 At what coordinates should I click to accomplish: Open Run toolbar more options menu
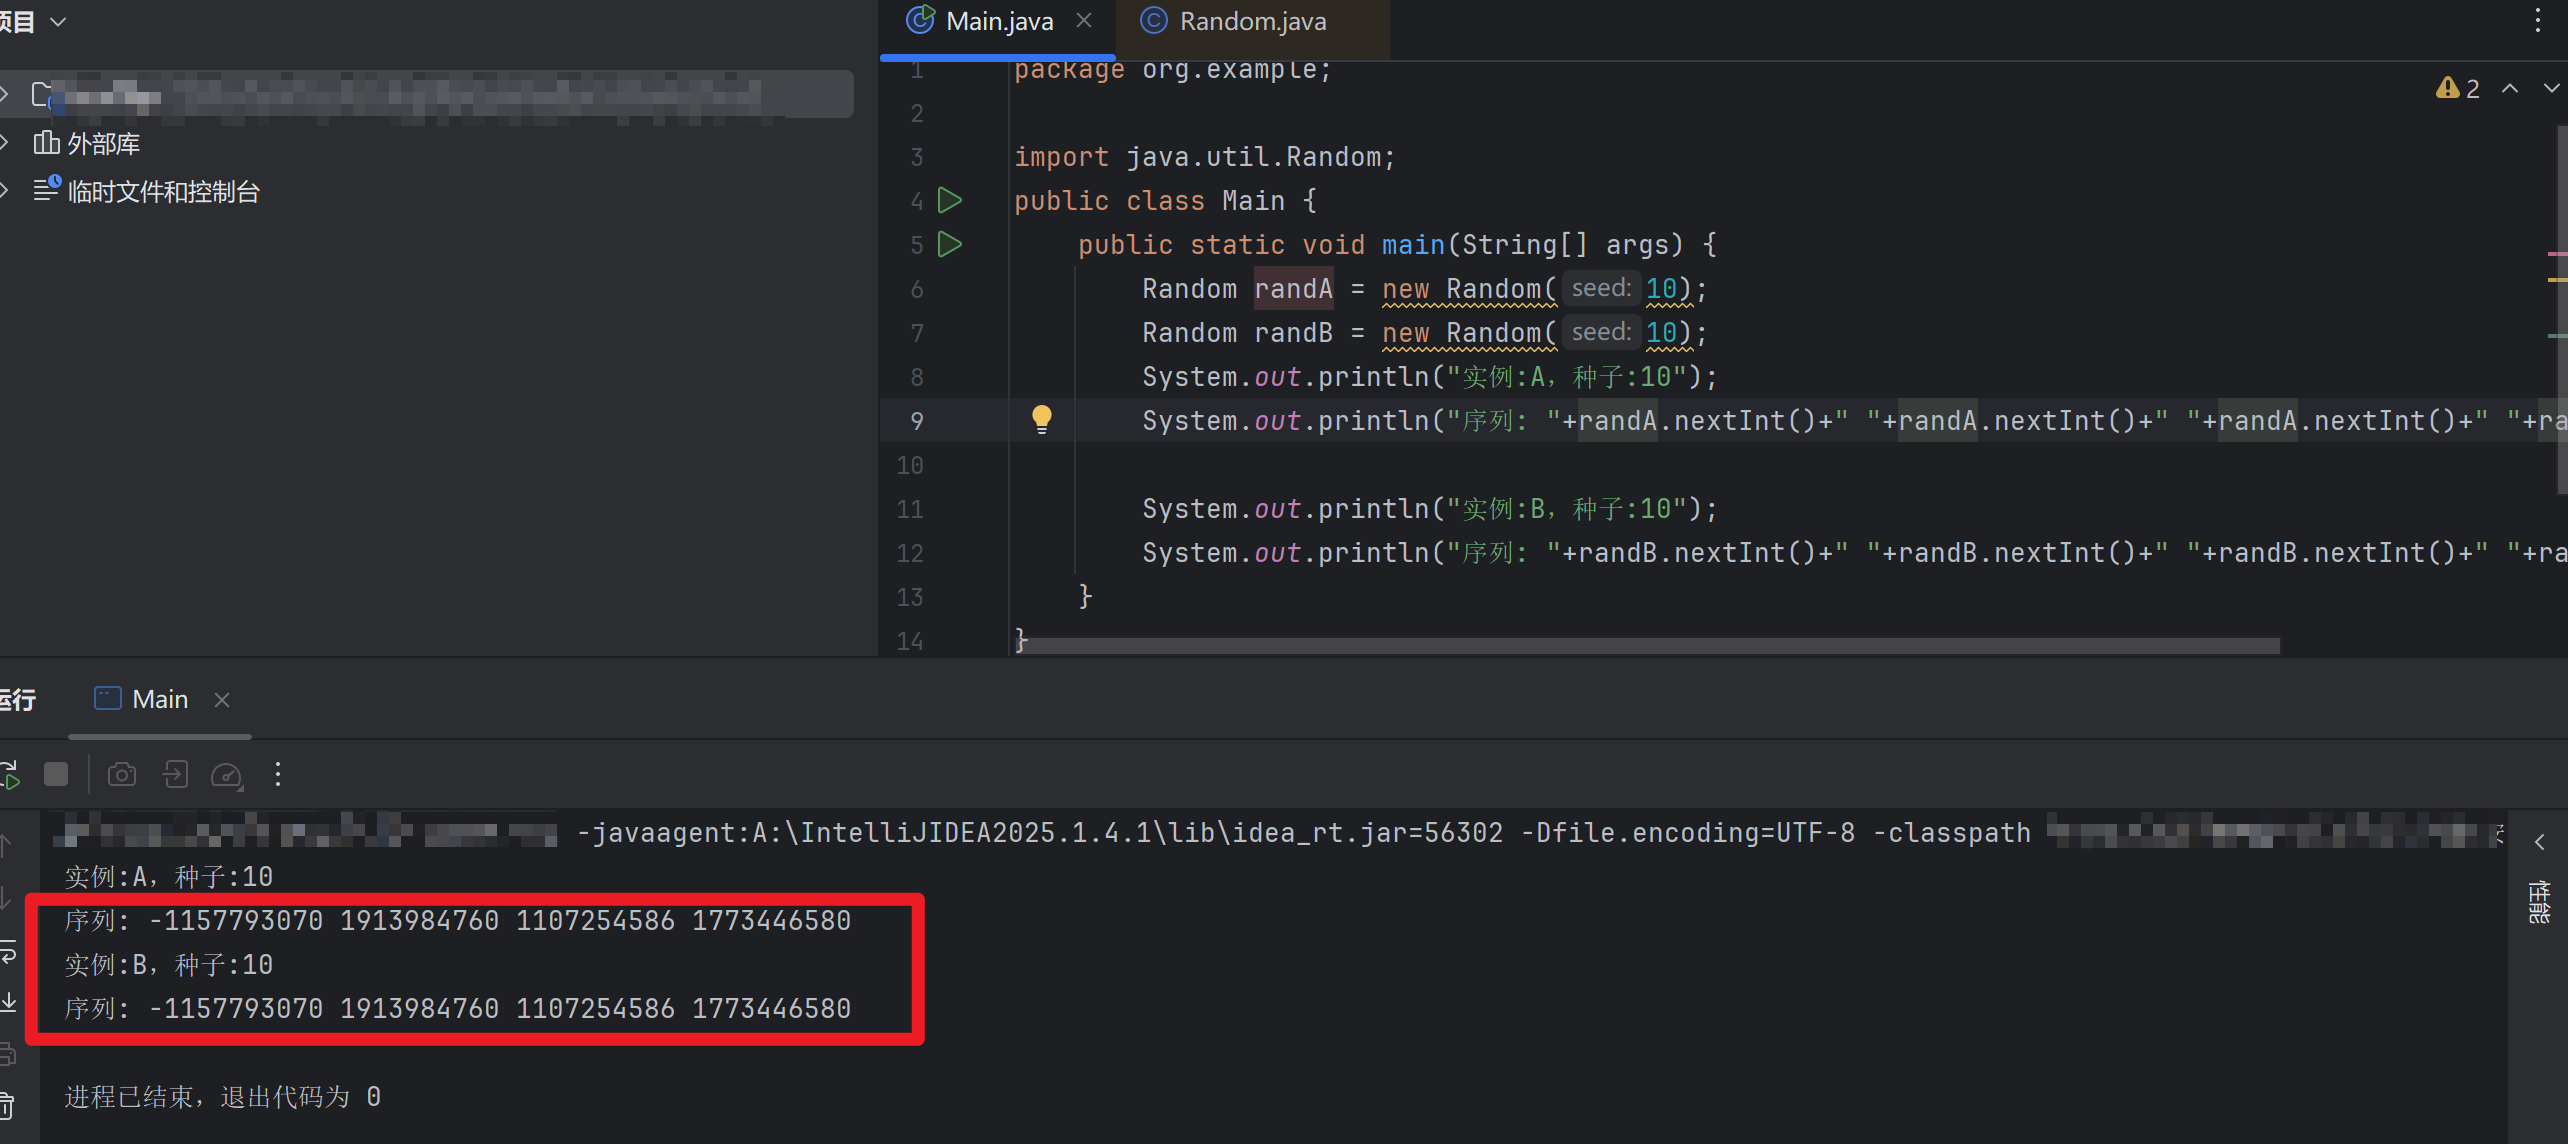coord(278,774)
